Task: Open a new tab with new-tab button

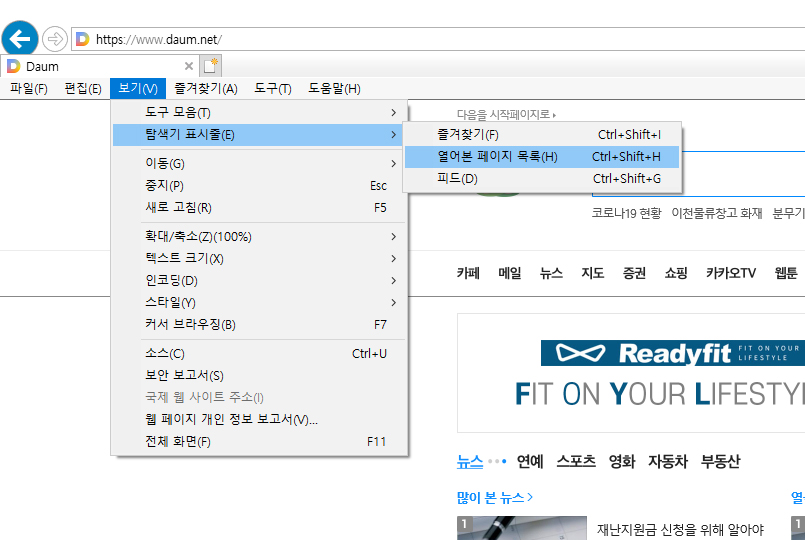Action: (x=210, y=66)
